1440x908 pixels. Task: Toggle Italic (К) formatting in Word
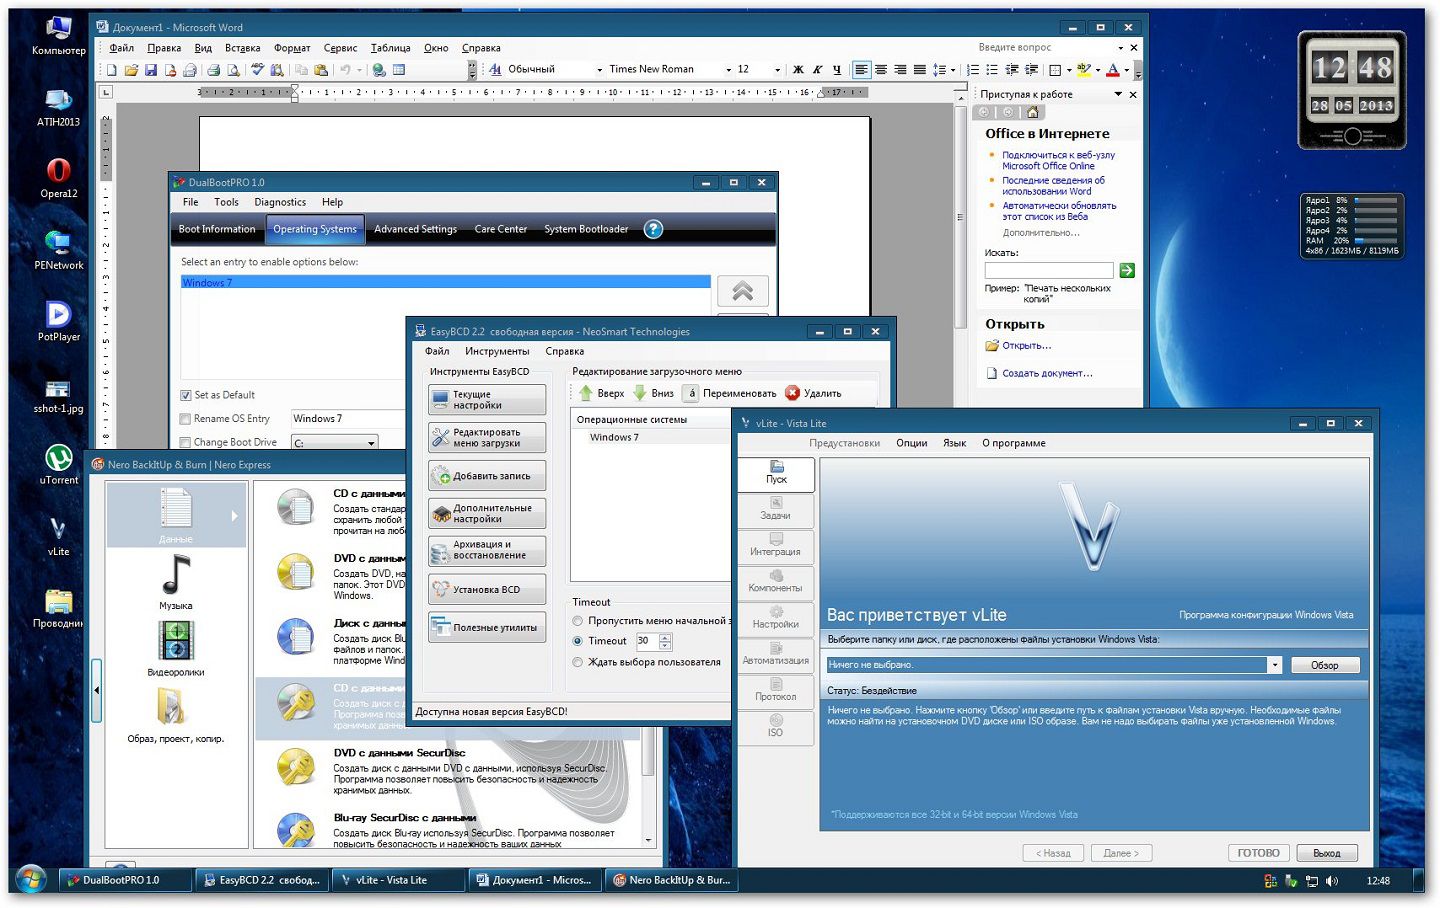click(817, 70)
